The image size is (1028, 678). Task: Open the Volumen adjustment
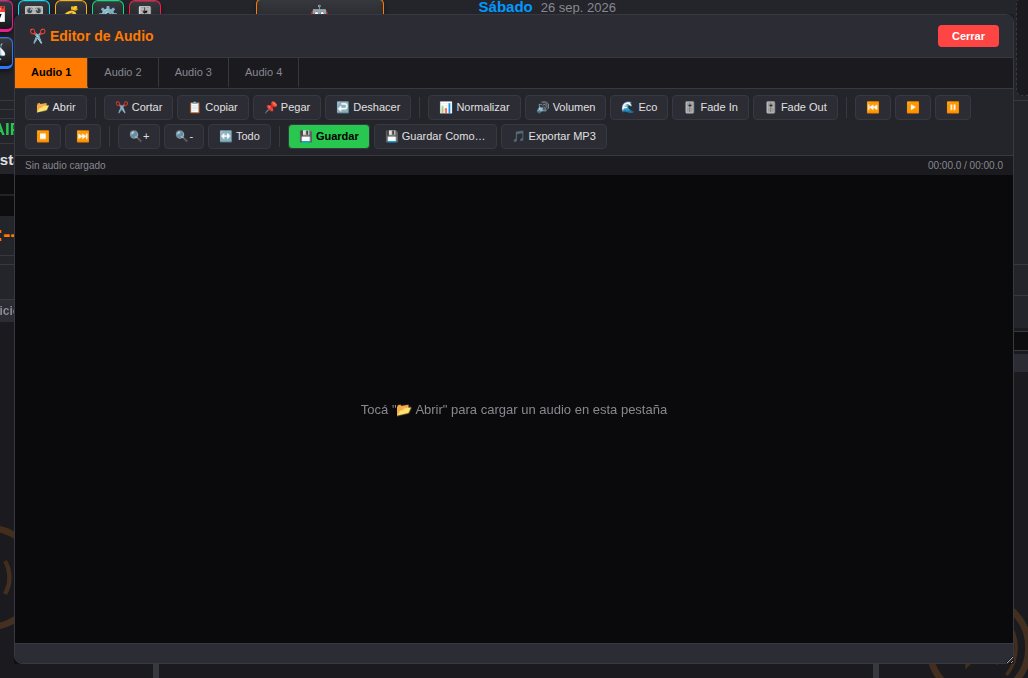coord(565,108)
